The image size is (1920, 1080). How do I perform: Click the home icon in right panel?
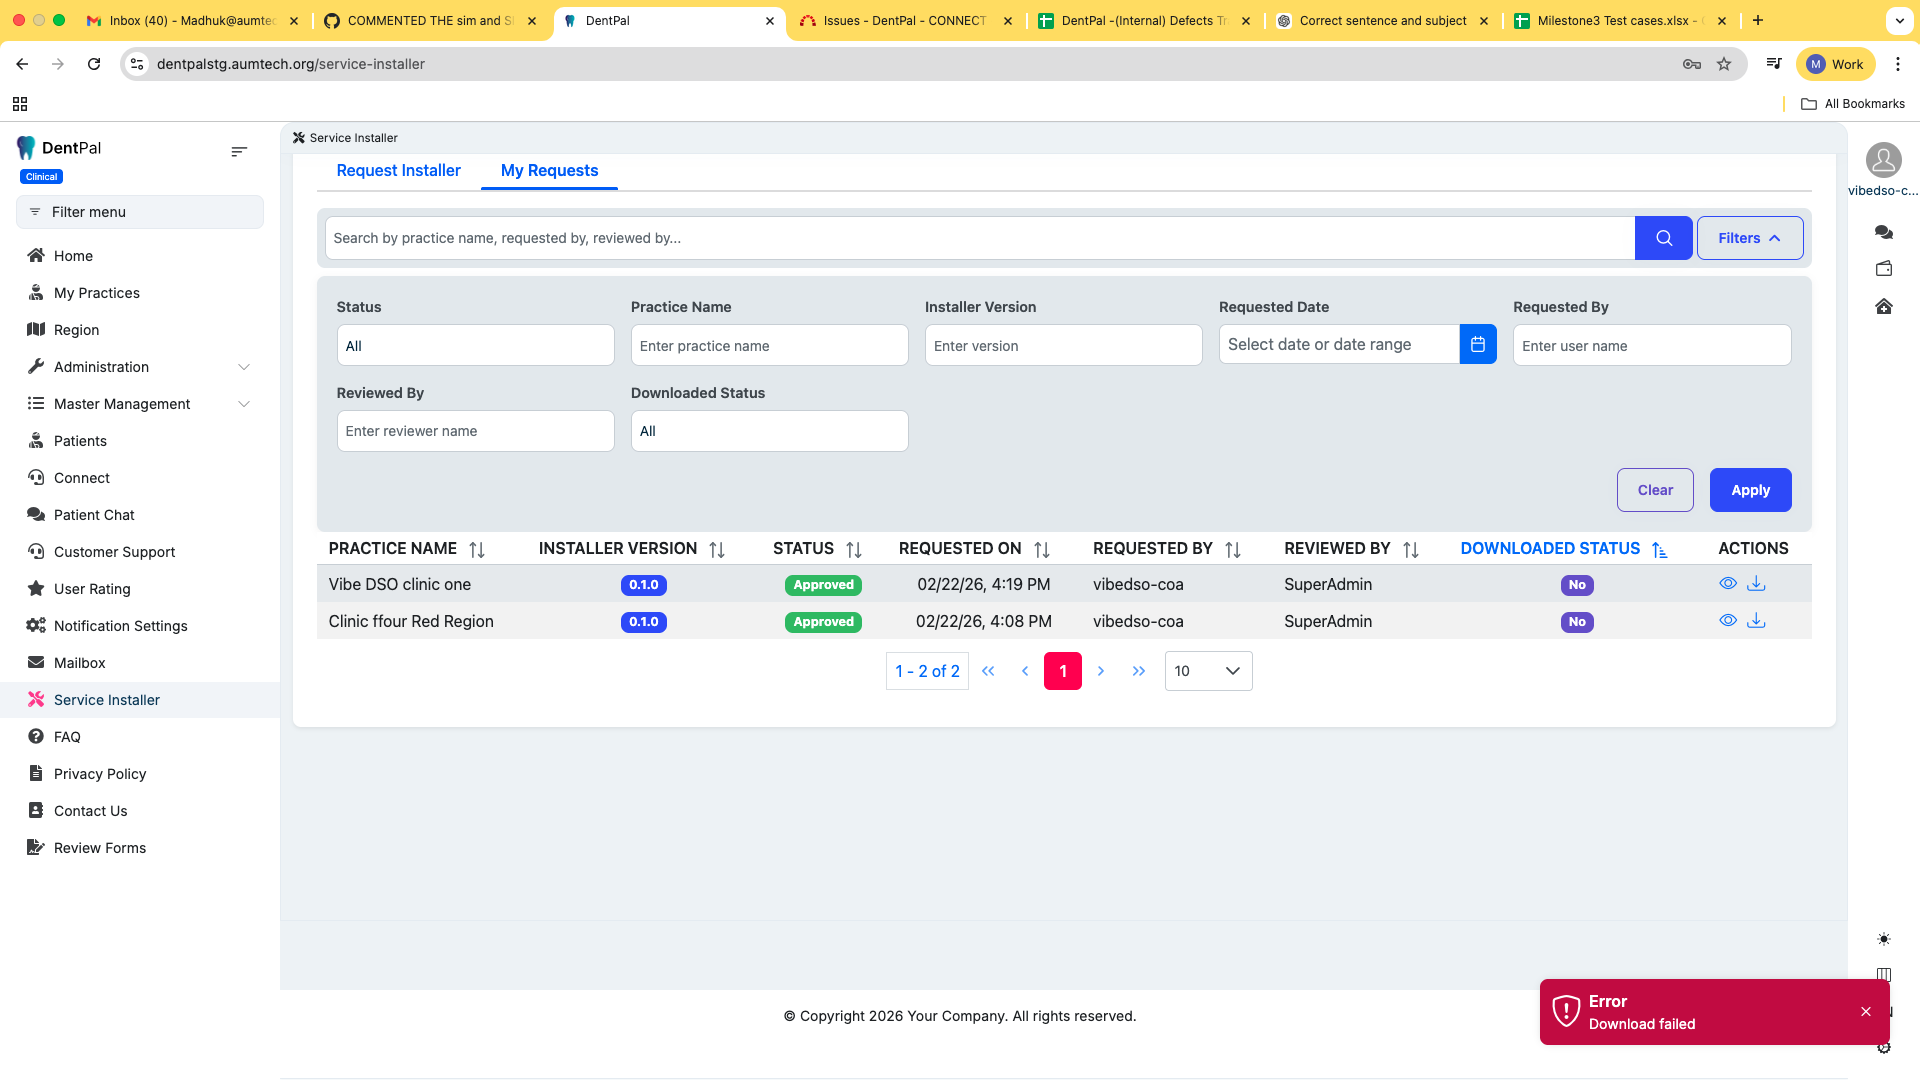(1883, 306)
